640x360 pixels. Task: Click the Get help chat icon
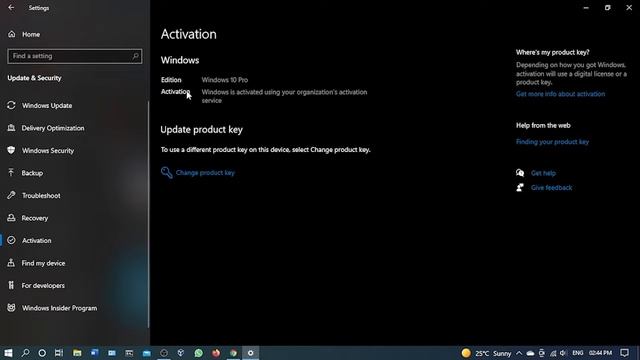[520, 173]
